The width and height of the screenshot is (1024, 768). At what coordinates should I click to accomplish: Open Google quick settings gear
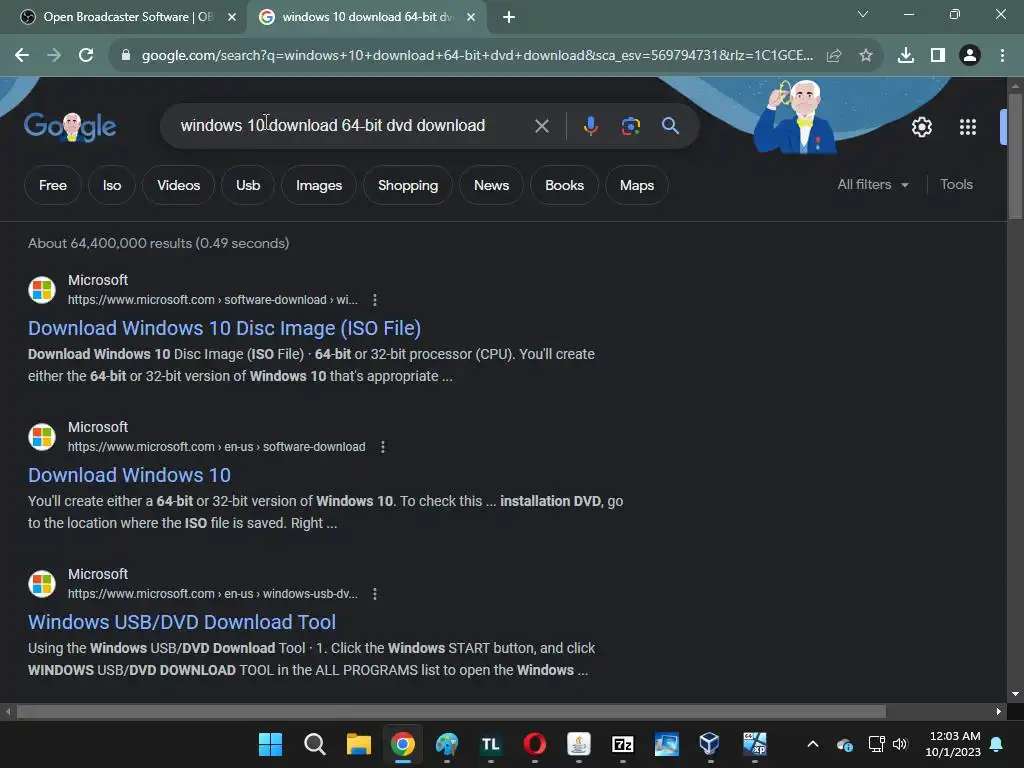click(x=921, y=127)
